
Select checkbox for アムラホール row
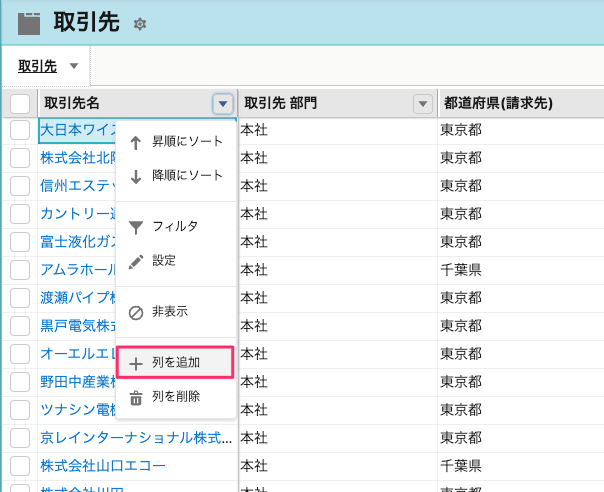tap(20, 270)
